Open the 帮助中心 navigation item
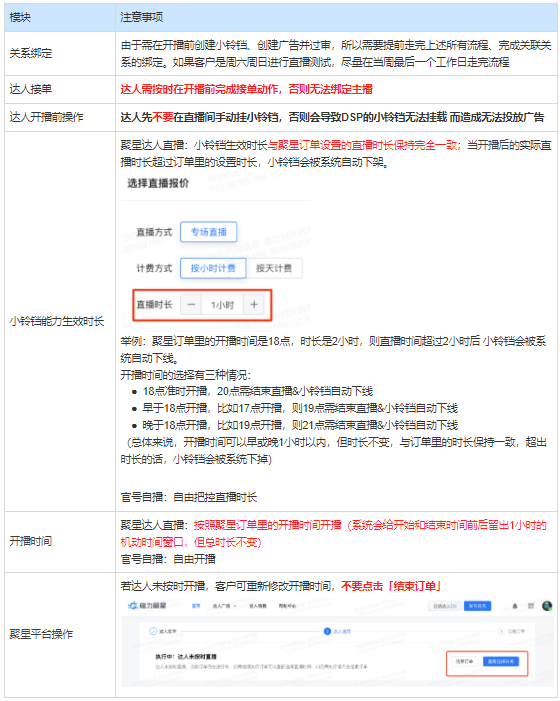Image resolution: width=560 pixels, height=701 pixels. (x=287, y=606)
